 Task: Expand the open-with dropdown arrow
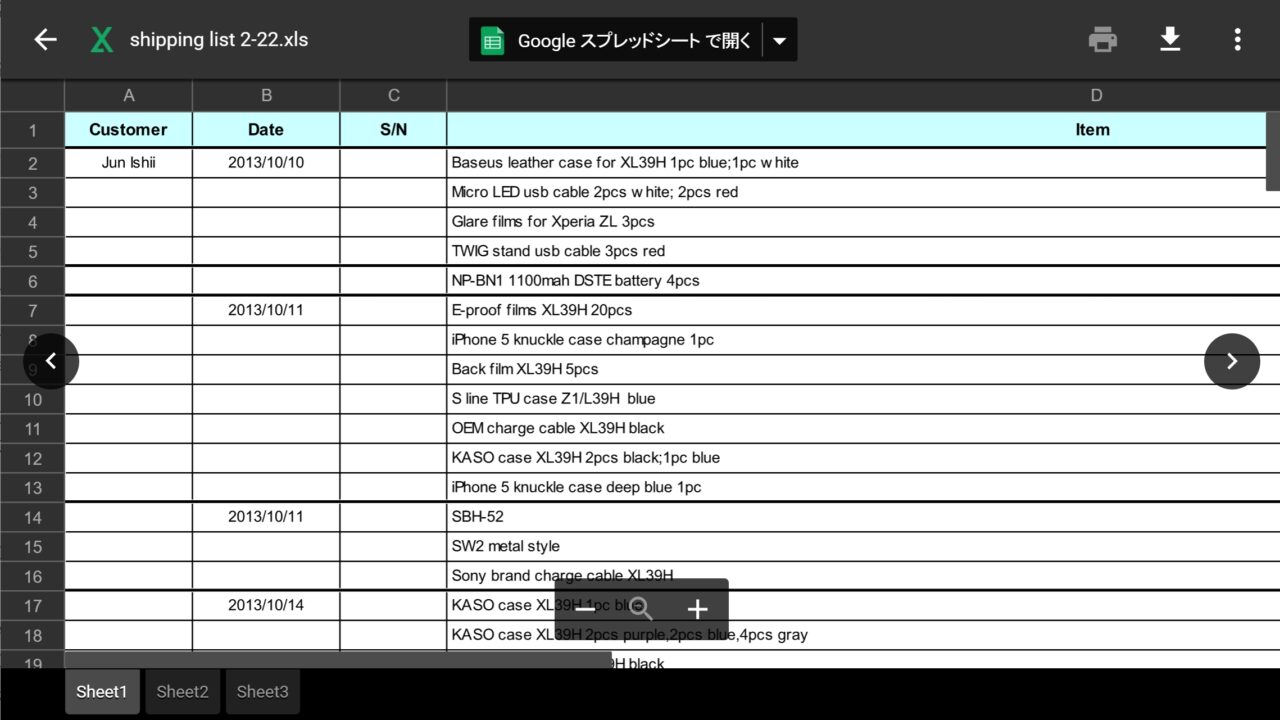click(x=780, y=41)
